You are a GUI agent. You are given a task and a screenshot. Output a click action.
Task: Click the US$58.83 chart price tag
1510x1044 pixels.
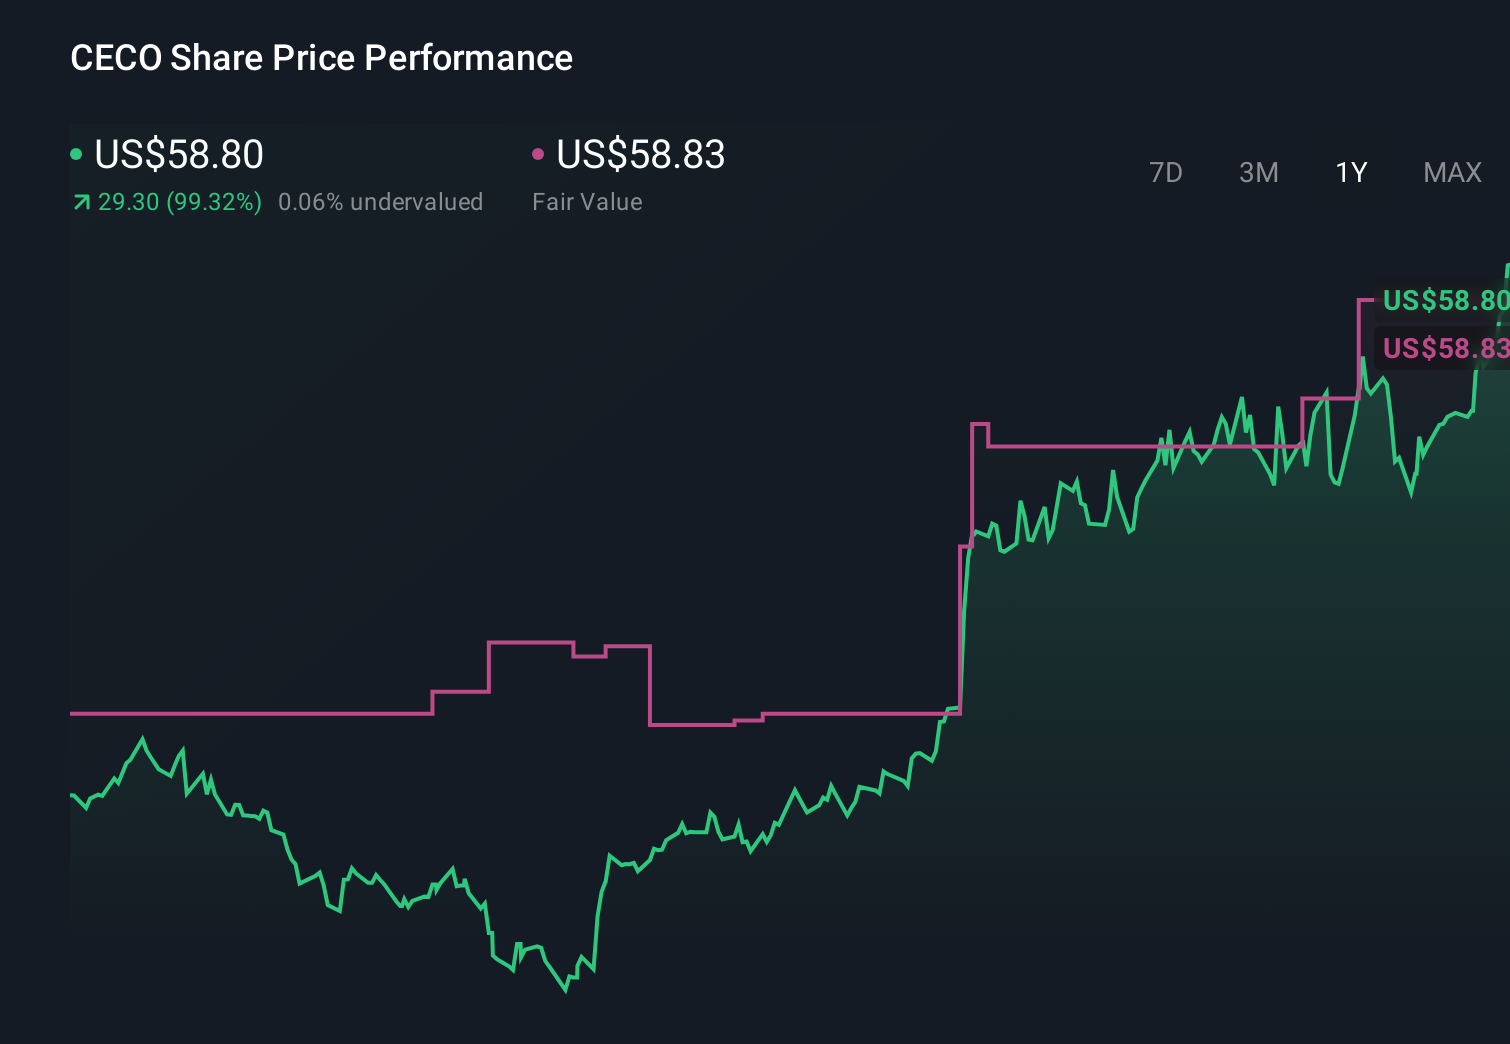(x=1445, y=348)
